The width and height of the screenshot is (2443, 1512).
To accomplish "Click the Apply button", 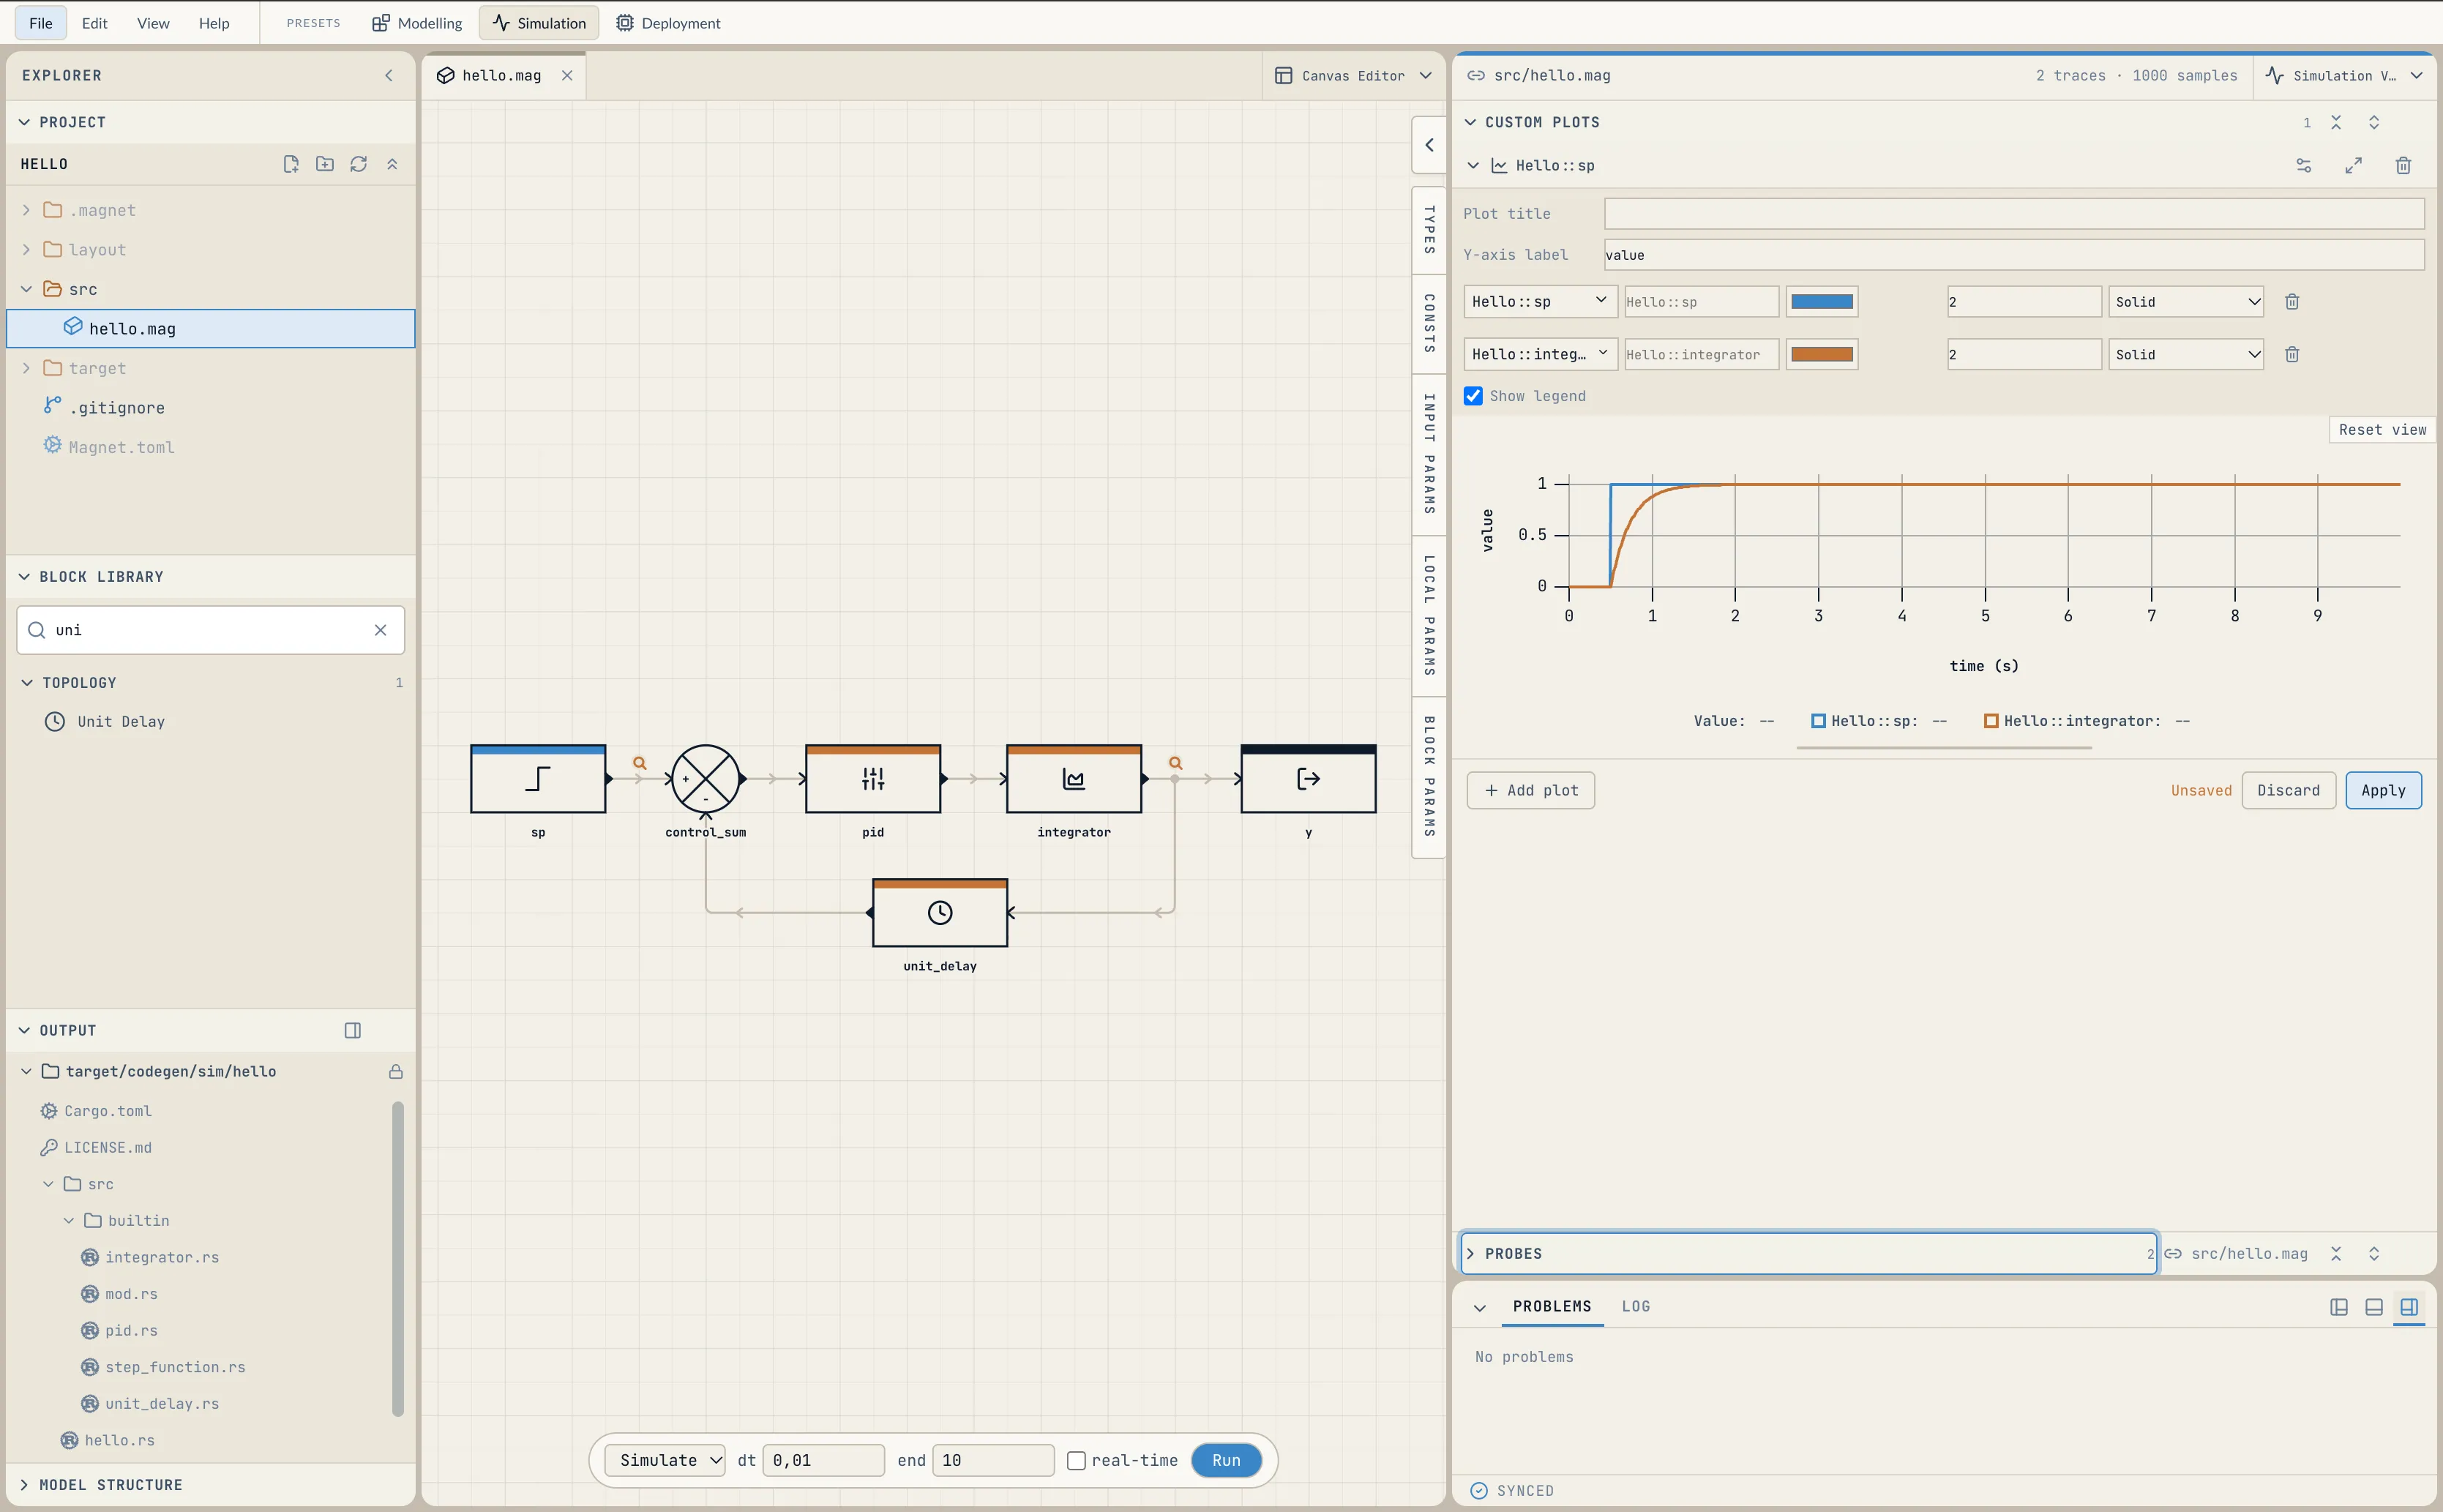I will click(2383, 791).
